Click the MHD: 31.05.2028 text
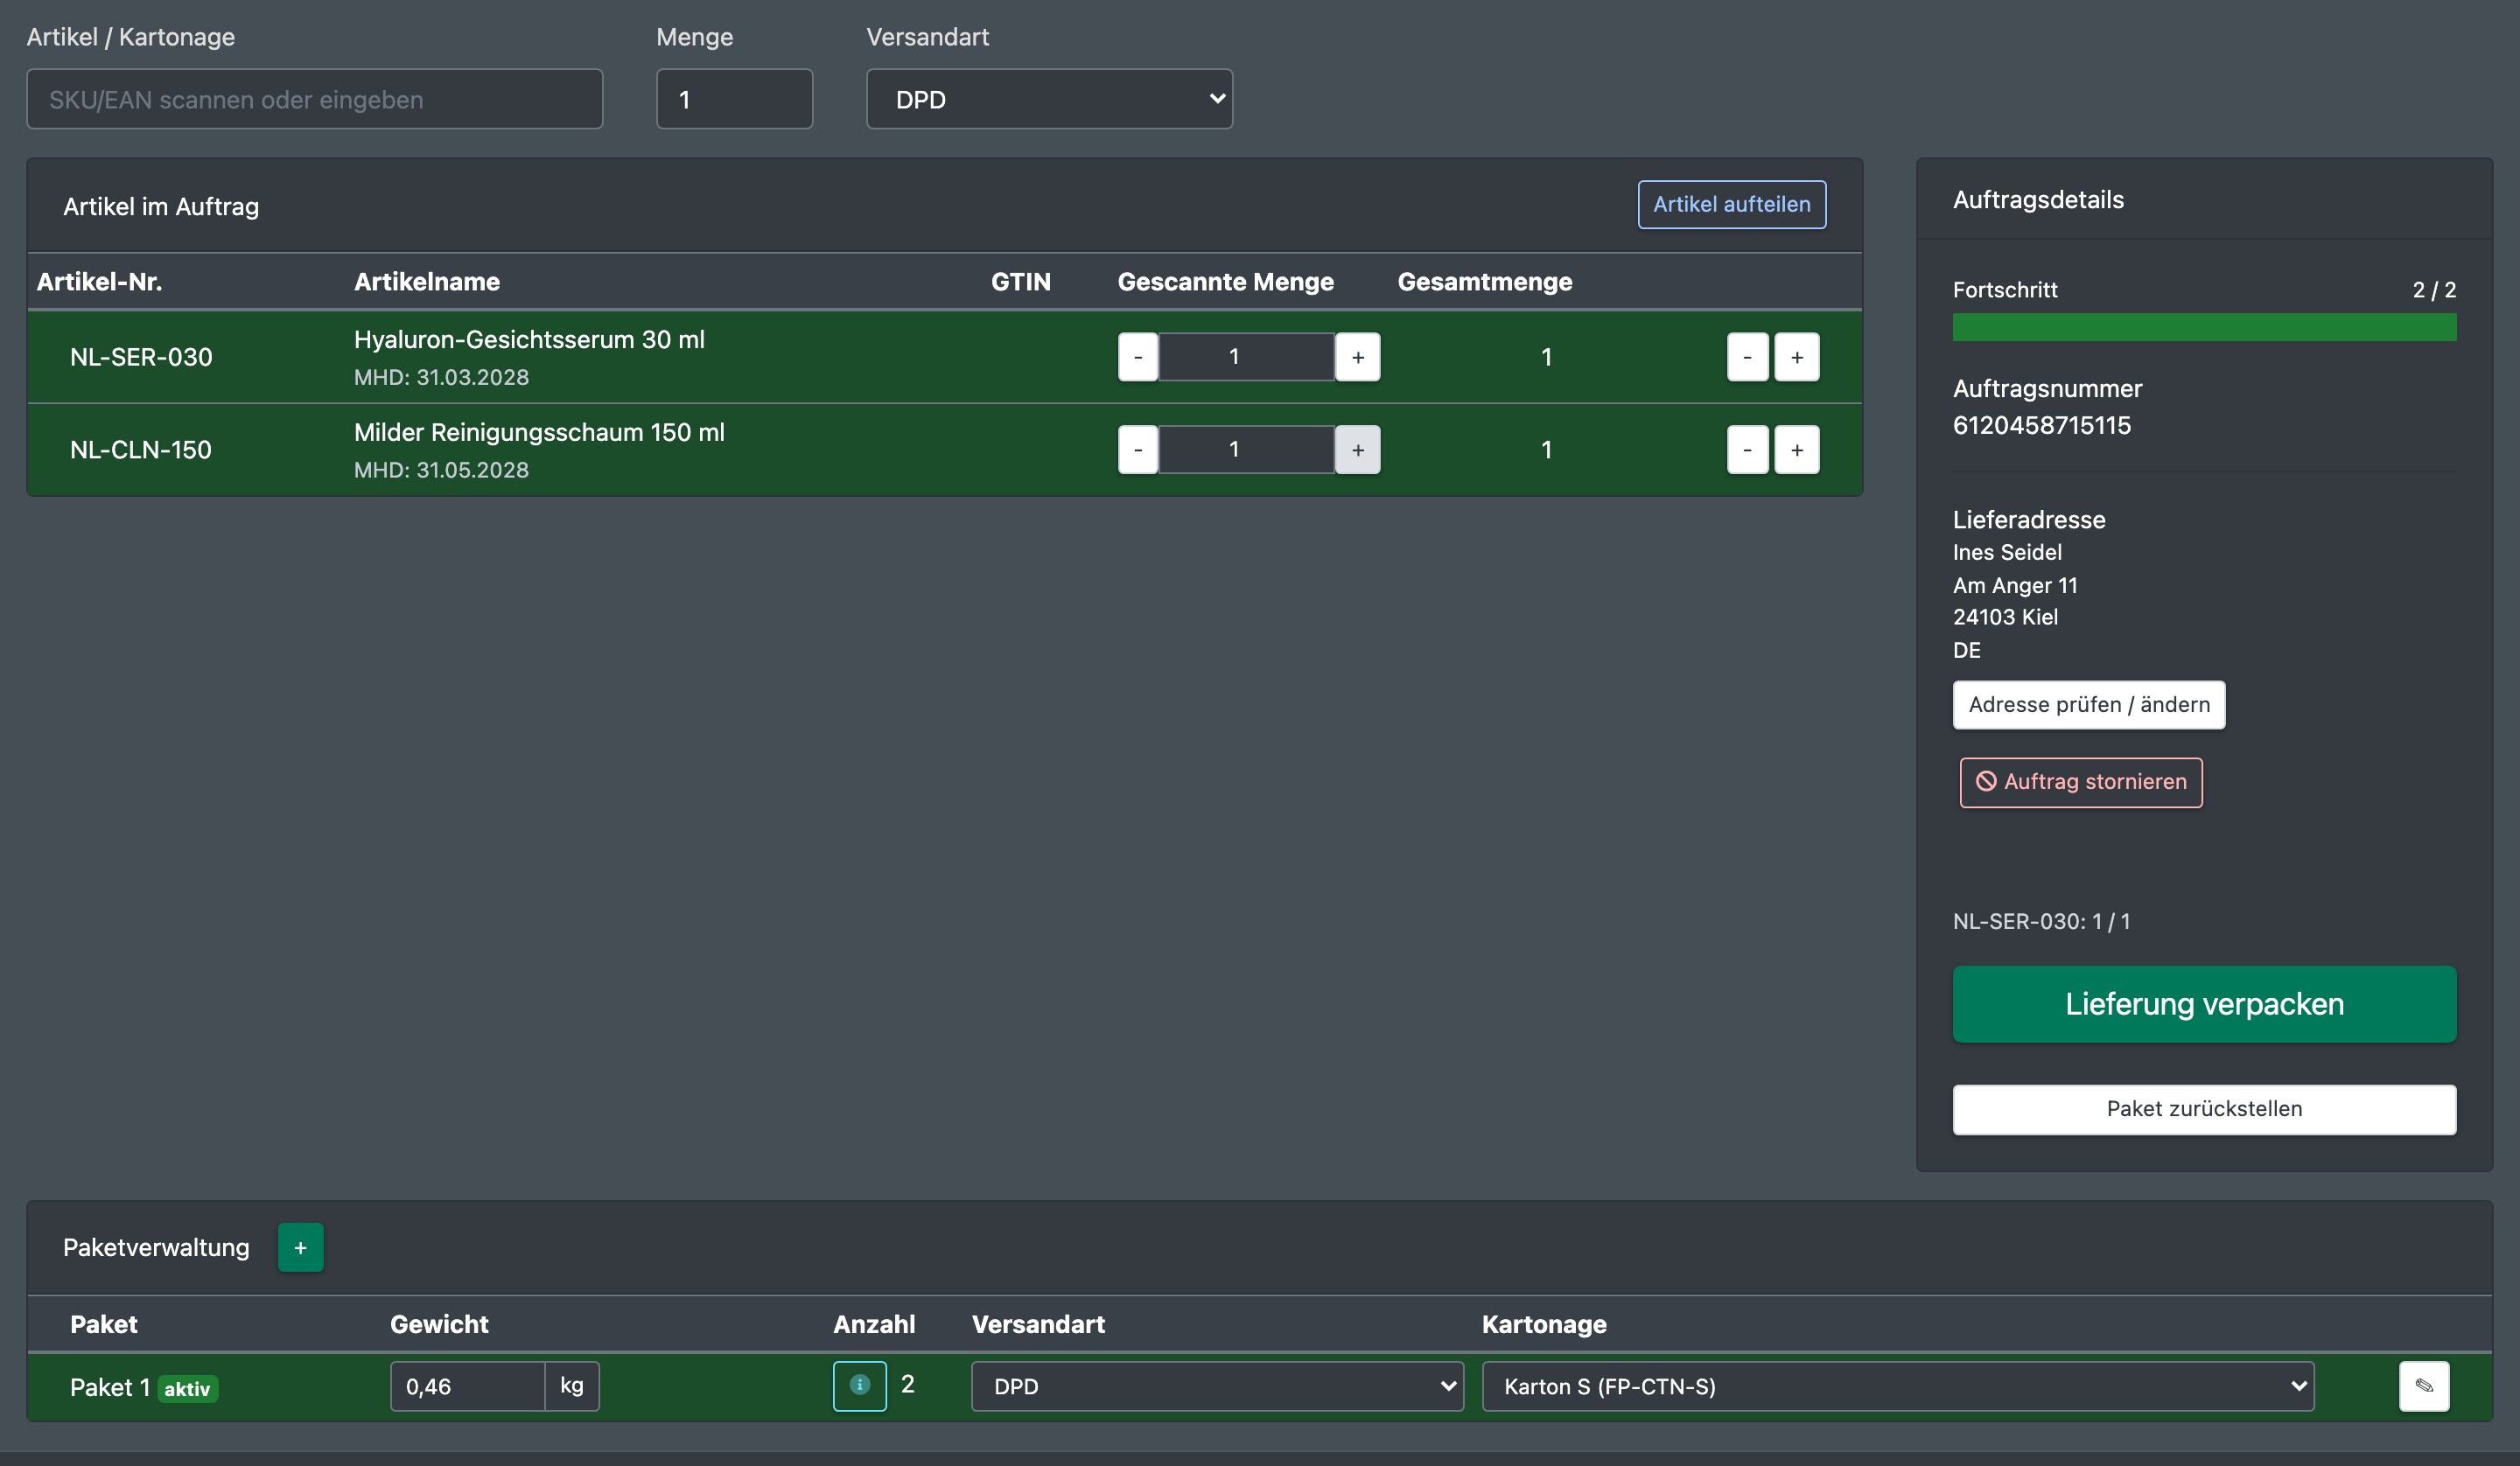The image size is (2520, 1466). 441,470
